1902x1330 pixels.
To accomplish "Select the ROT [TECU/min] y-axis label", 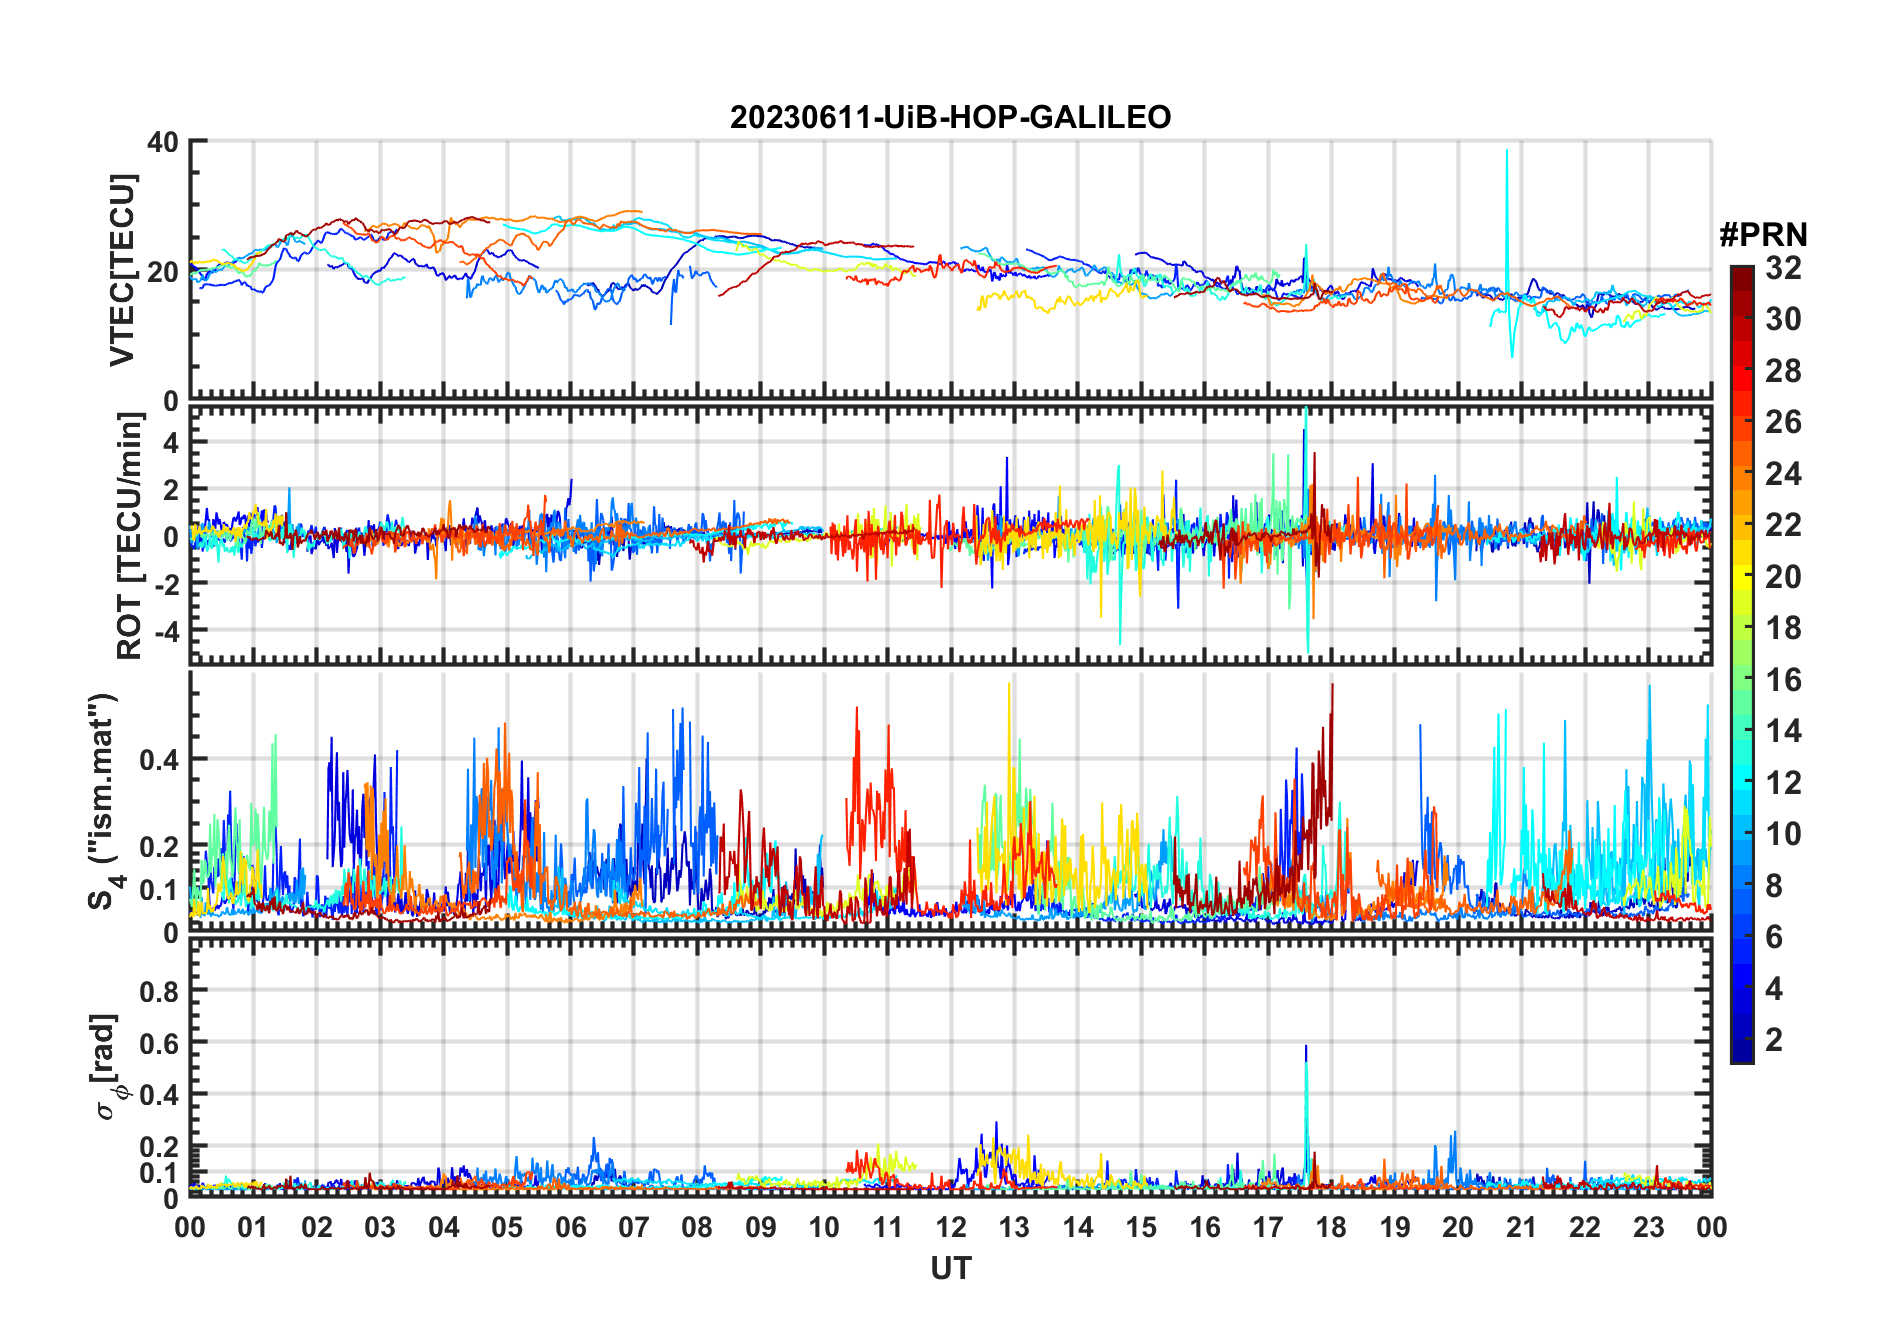I will tap(129, 536).
